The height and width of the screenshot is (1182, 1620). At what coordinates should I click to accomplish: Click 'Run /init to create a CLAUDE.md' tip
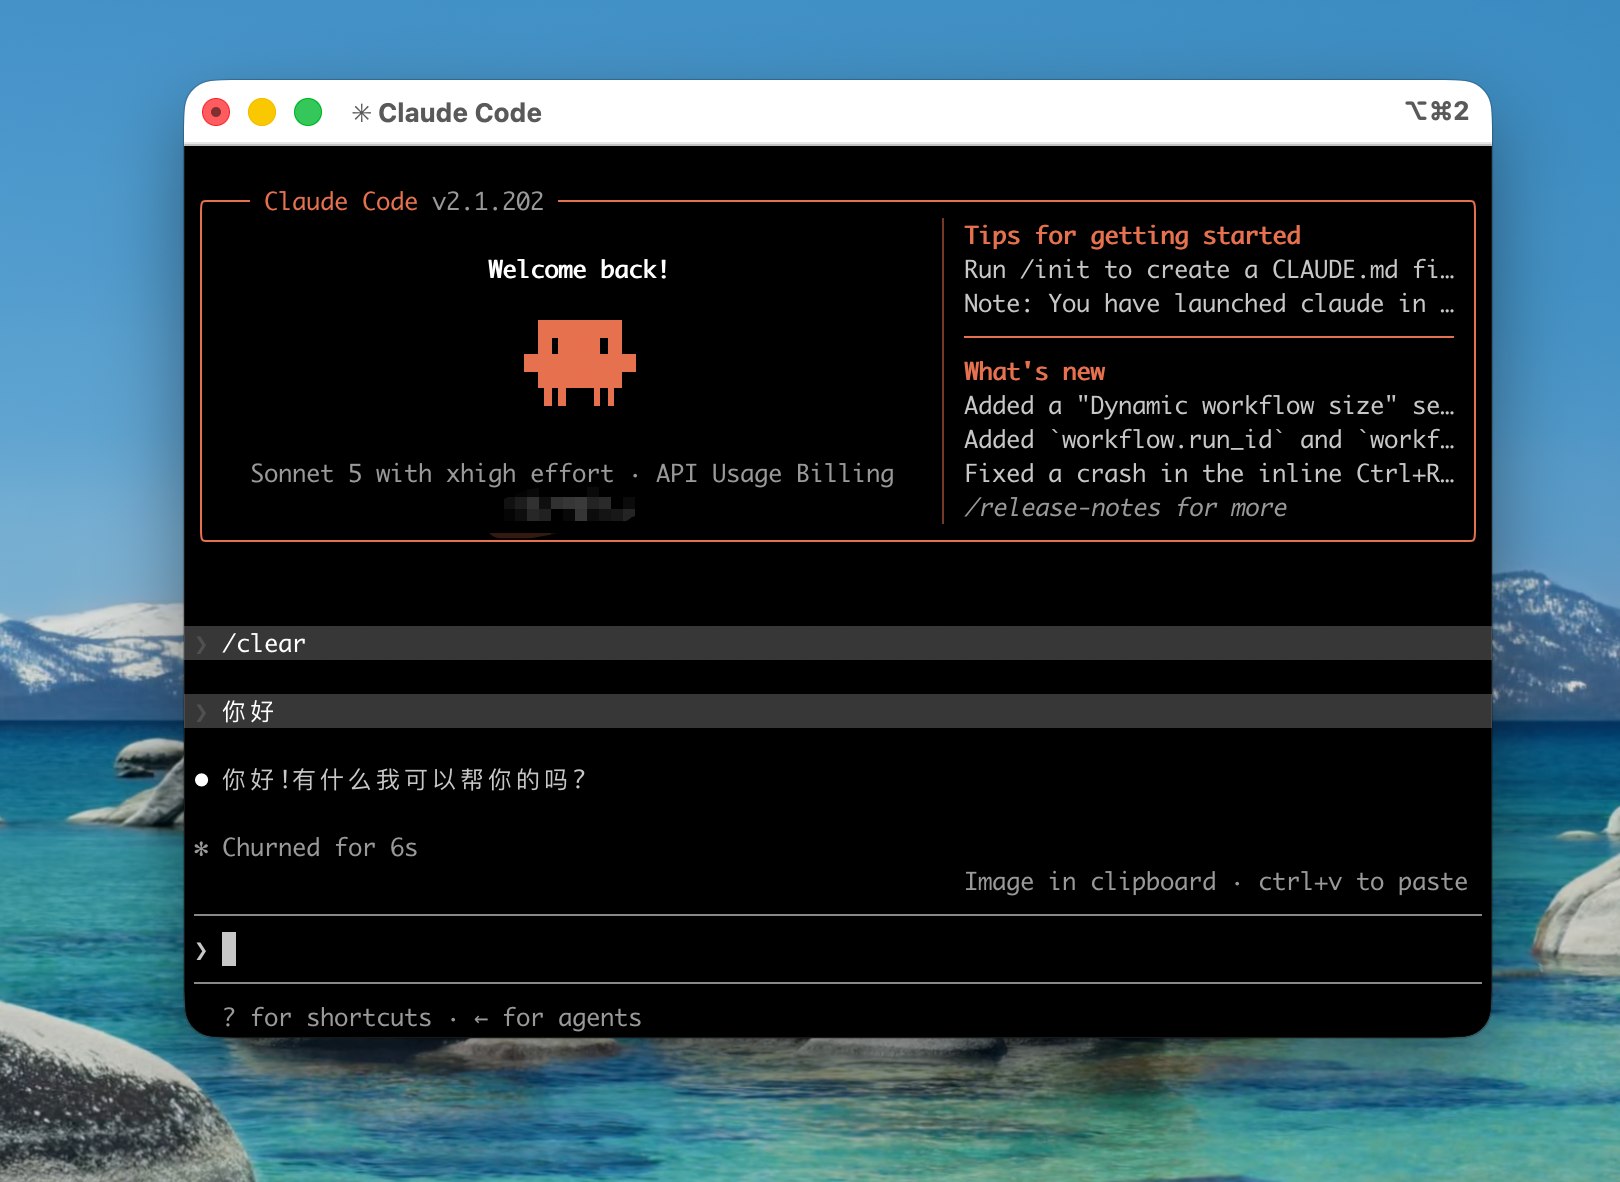[1209, 270]
